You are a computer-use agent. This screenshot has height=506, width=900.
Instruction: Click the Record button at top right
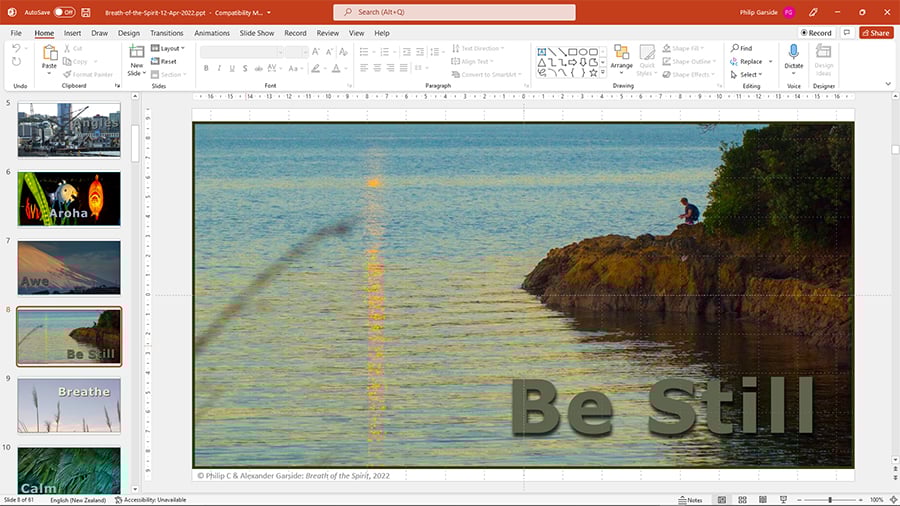pos(816,33)
